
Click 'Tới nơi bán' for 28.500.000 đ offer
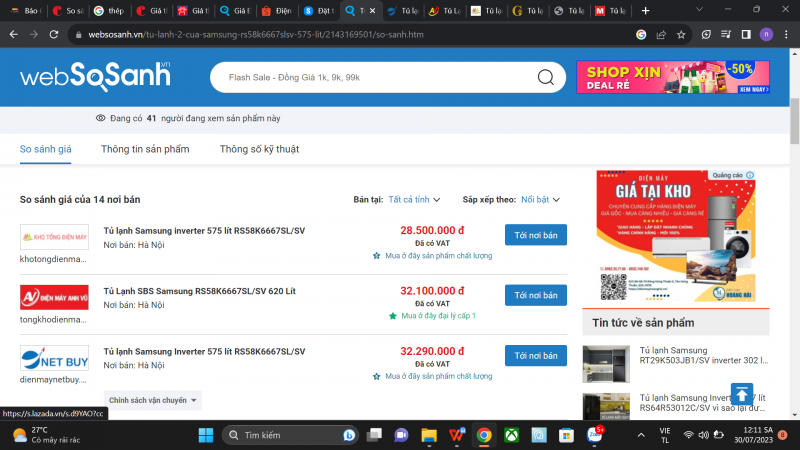(535, 235)
